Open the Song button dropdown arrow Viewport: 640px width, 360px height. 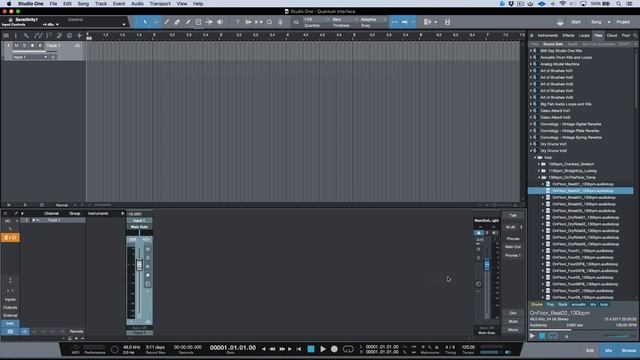tap(609, 22)
